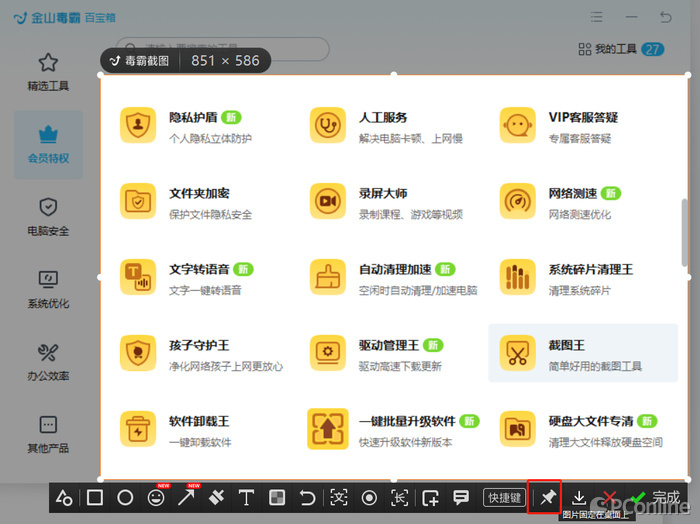Image resolution: width=700 pixels, height=524 pixels.
Task: Open the hamburger menu at the top of the window
Action: click(x=596, y=17)
